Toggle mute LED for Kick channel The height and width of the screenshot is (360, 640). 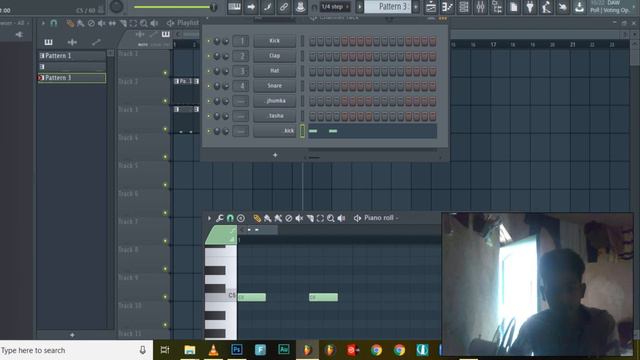[209, 41]
